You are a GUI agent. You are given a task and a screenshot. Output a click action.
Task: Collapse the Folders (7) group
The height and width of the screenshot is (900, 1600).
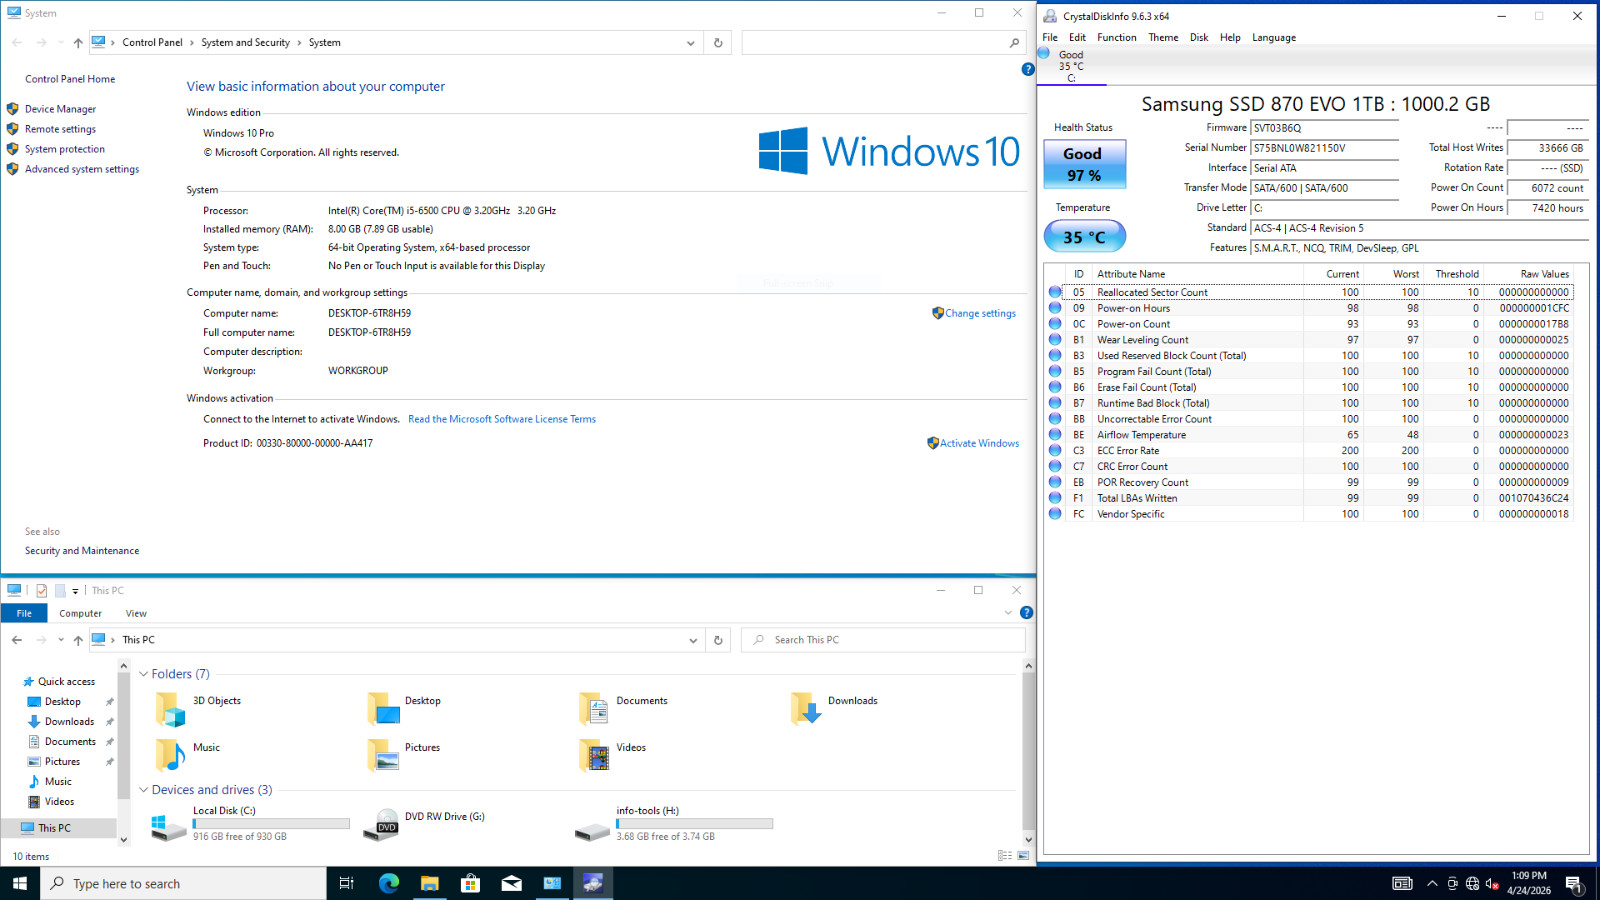tap(144, 674)
